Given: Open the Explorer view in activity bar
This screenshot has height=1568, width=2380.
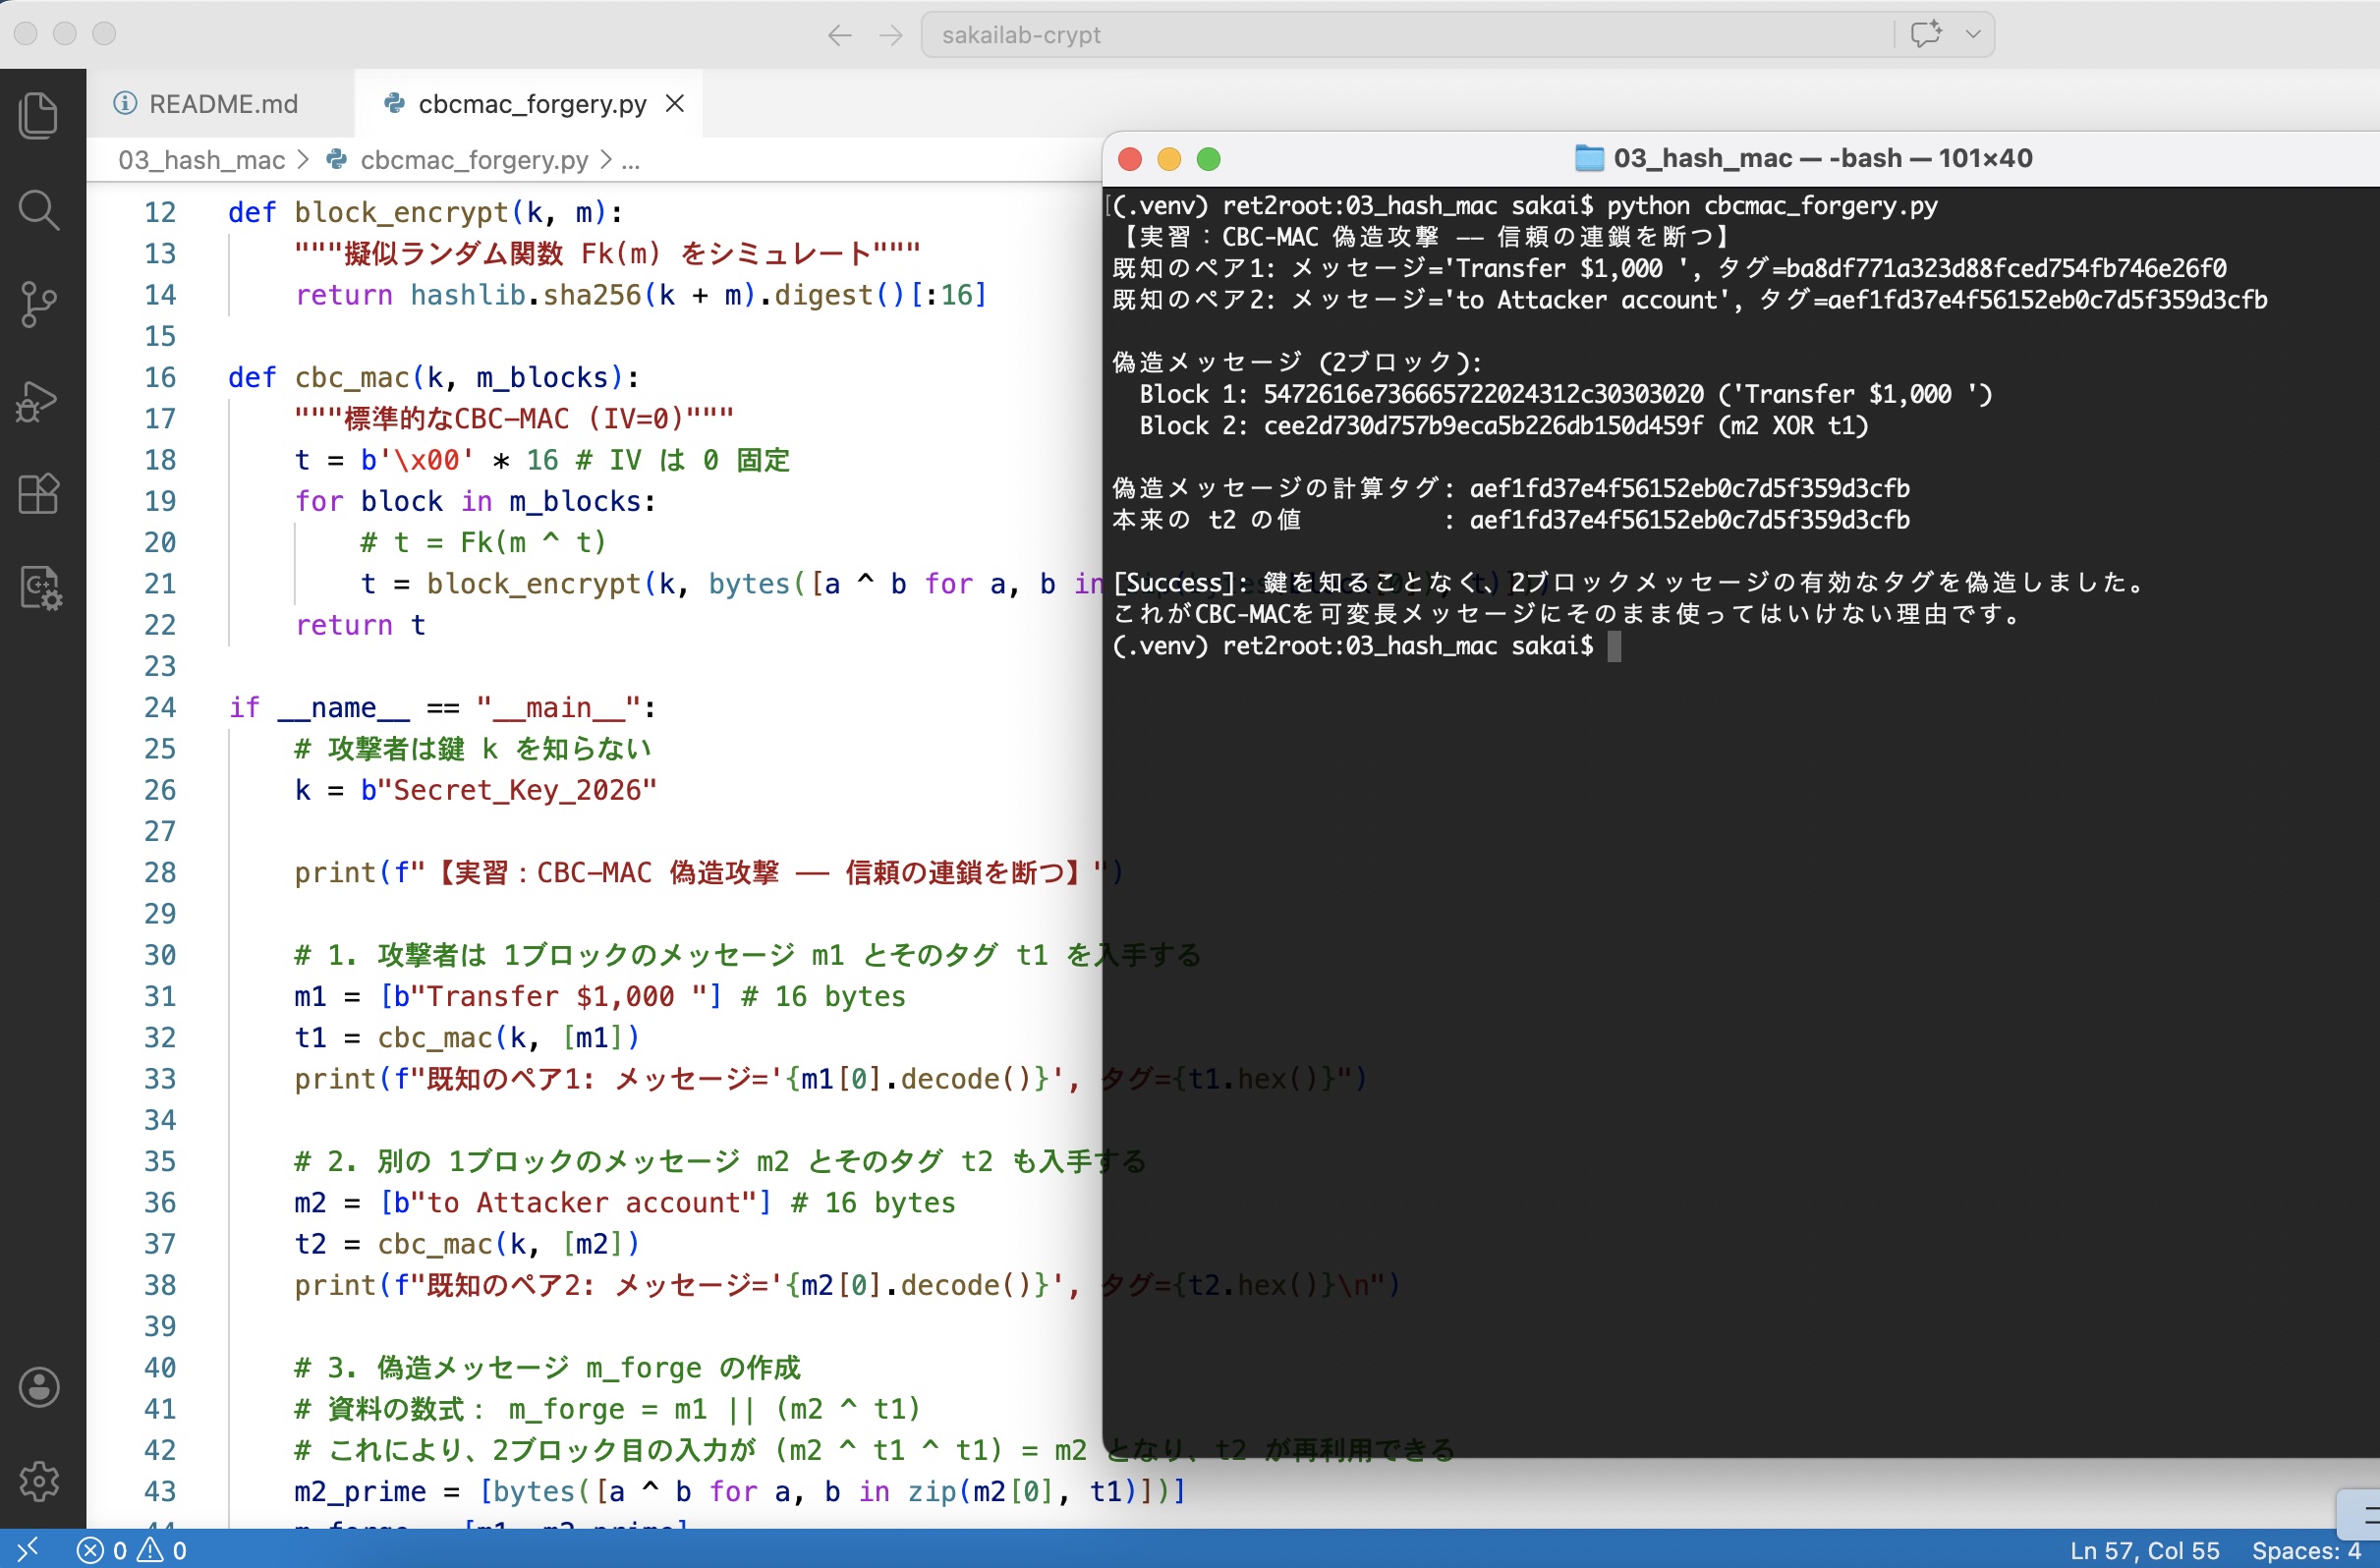Looking at the screenshot, I should point(39,116).
